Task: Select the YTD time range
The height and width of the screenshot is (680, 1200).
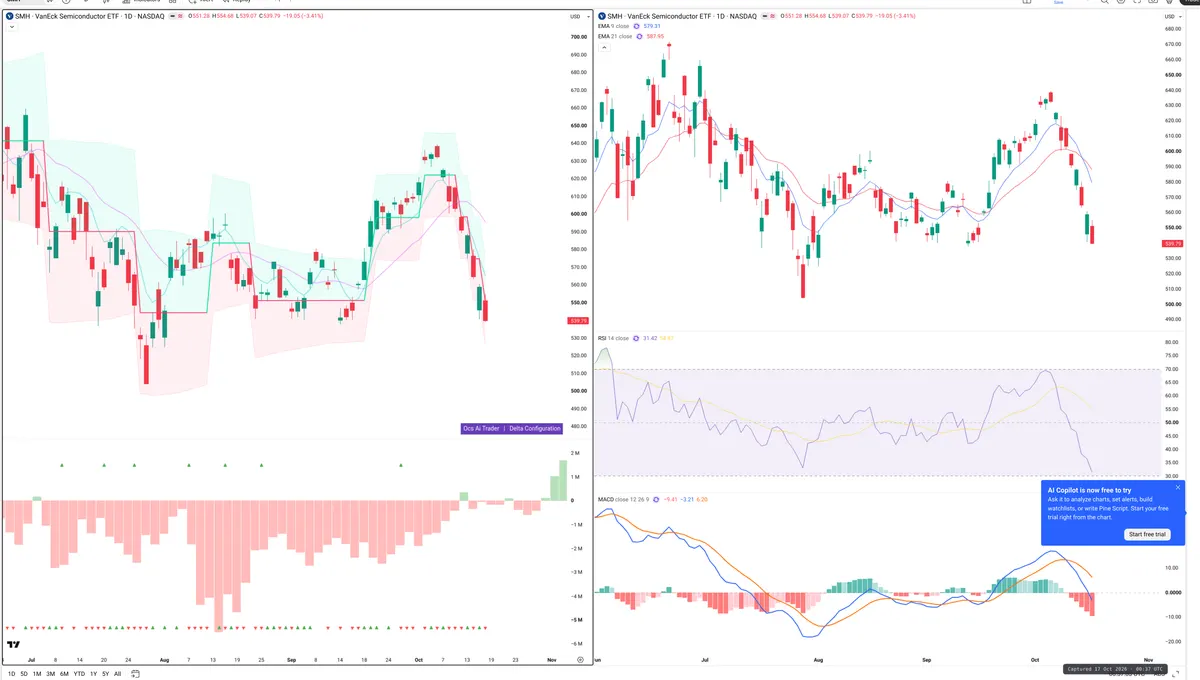Action: (x=79, y=674)
